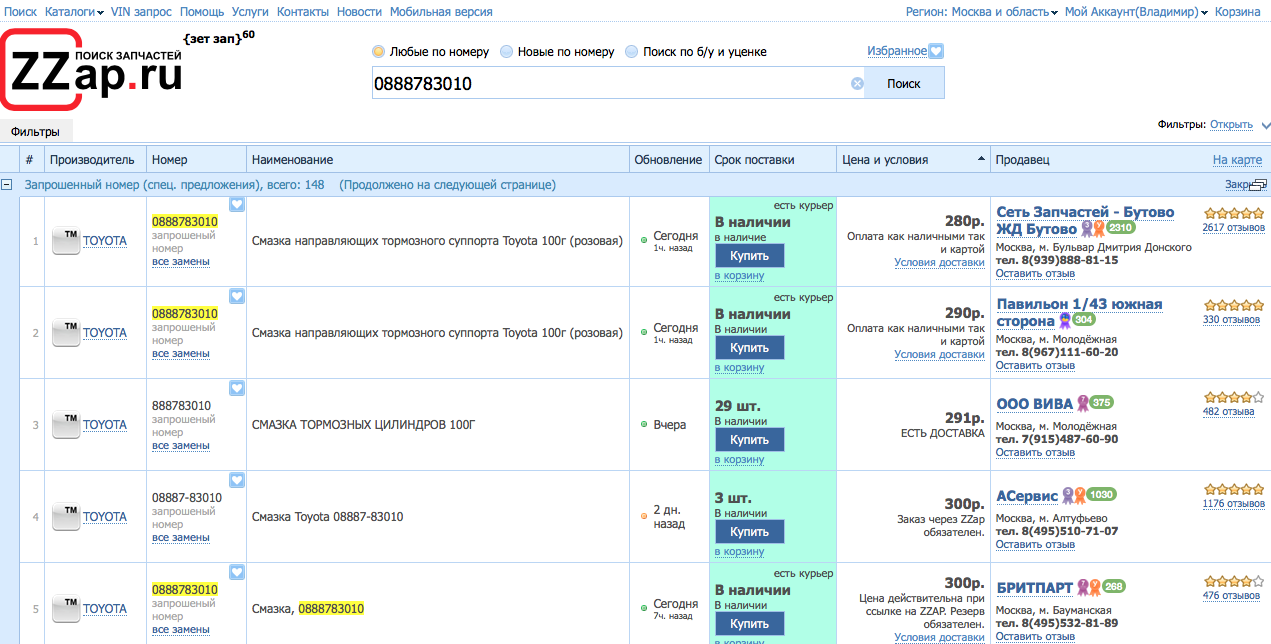Click the 304 rating badge of Павильон 1/43
The height and width of the screenshot is (644, 1271).
tap(1084, 320)
